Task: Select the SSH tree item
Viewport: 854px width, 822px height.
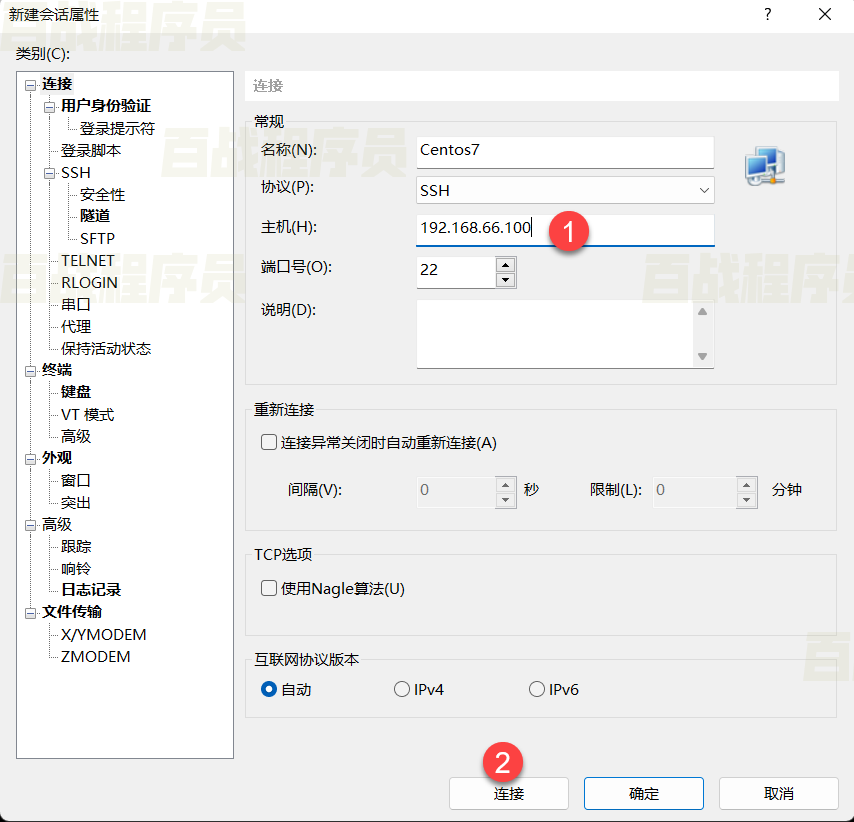Action: tap(76, 173)
